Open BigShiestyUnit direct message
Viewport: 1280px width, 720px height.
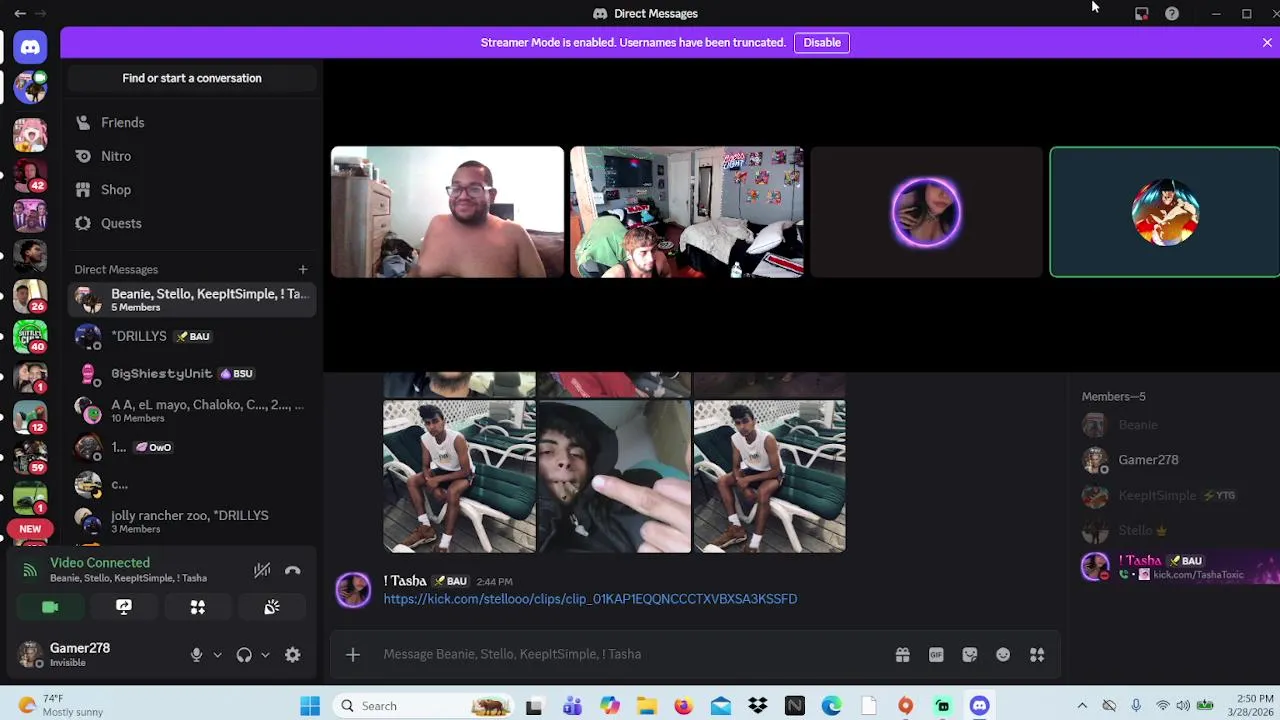coord(192,373)
